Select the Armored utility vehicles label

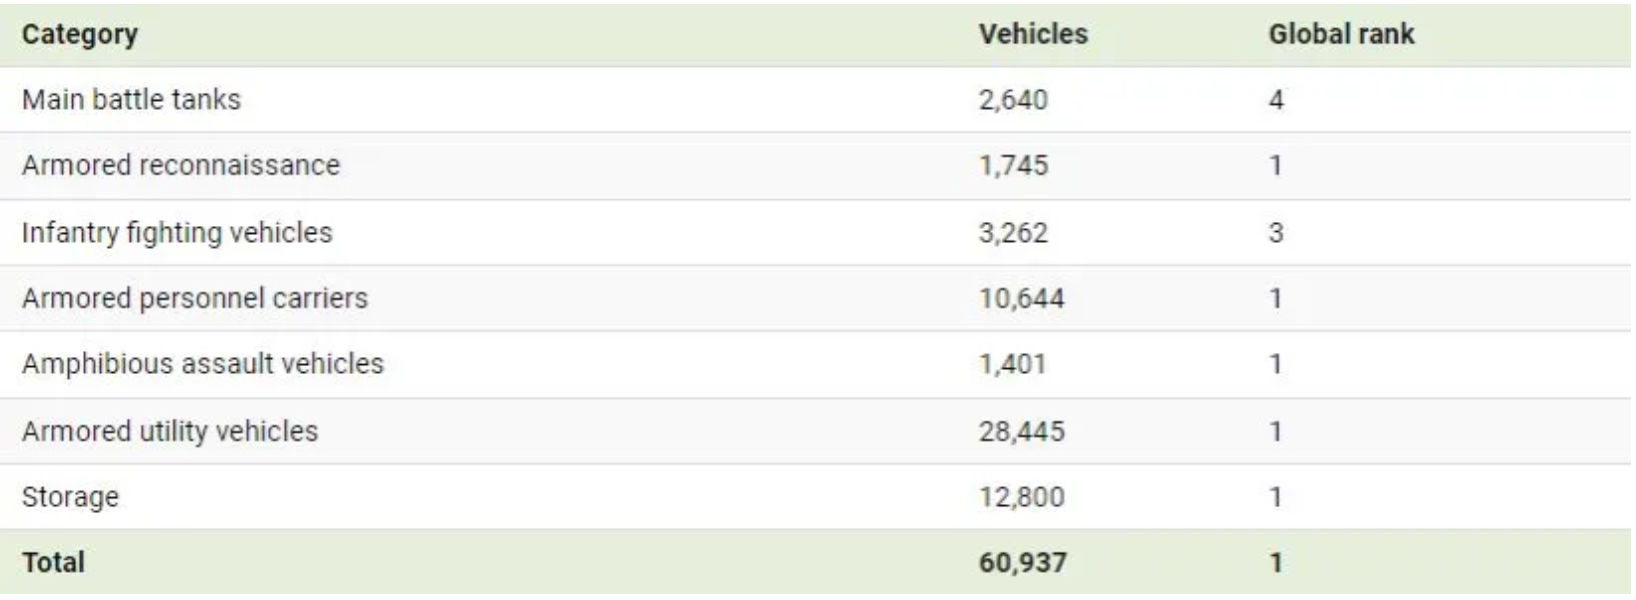170,431
